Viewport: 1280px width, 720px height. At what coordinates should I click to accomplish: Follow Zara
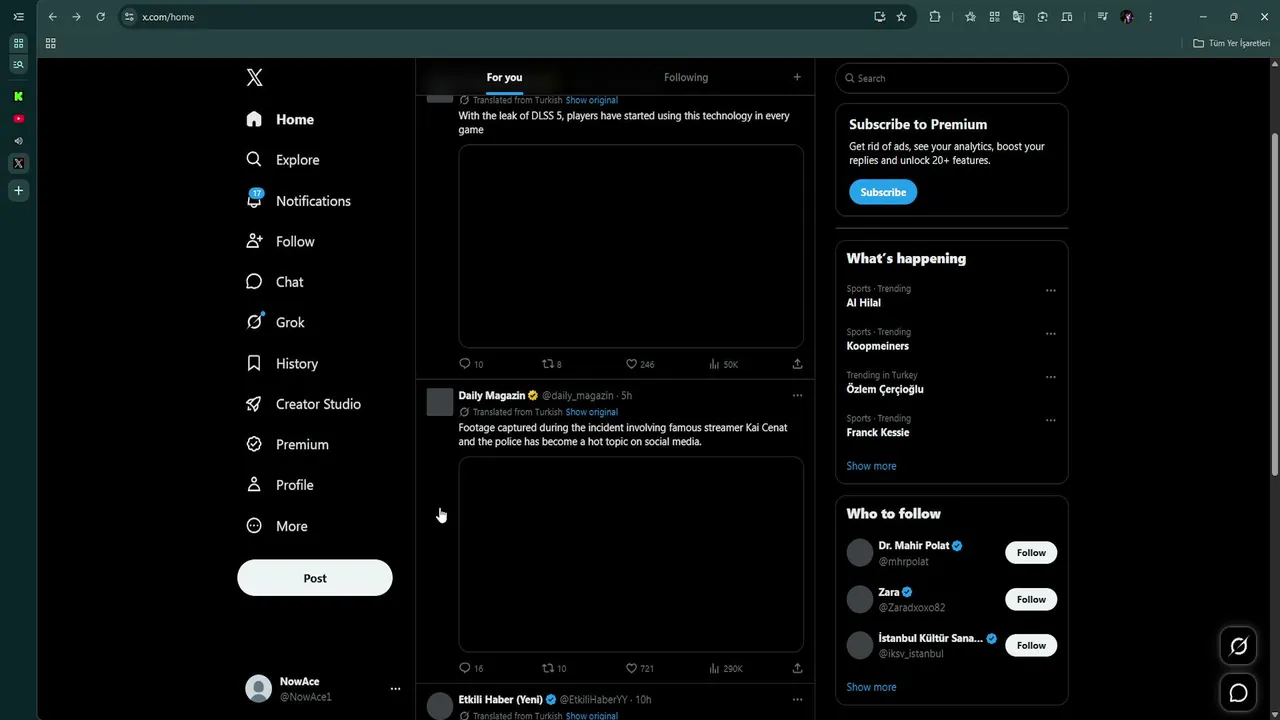tap(1031, 599)
